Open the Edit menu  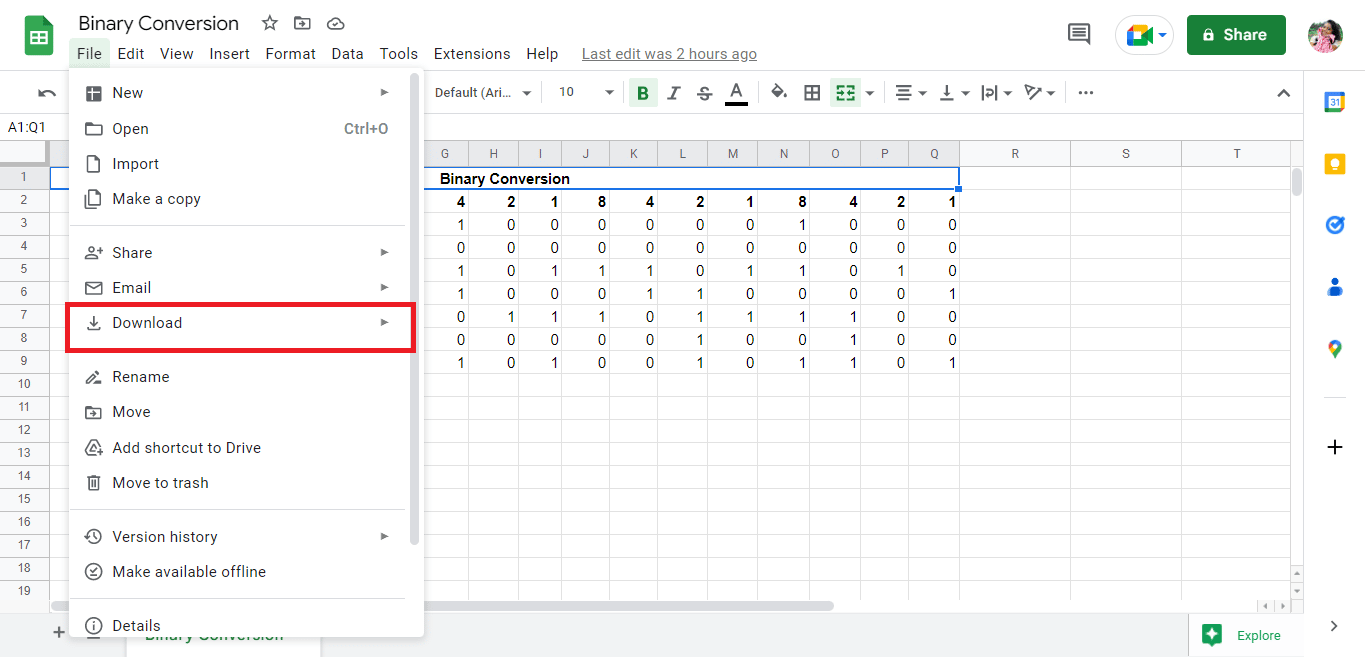point(131,54)
